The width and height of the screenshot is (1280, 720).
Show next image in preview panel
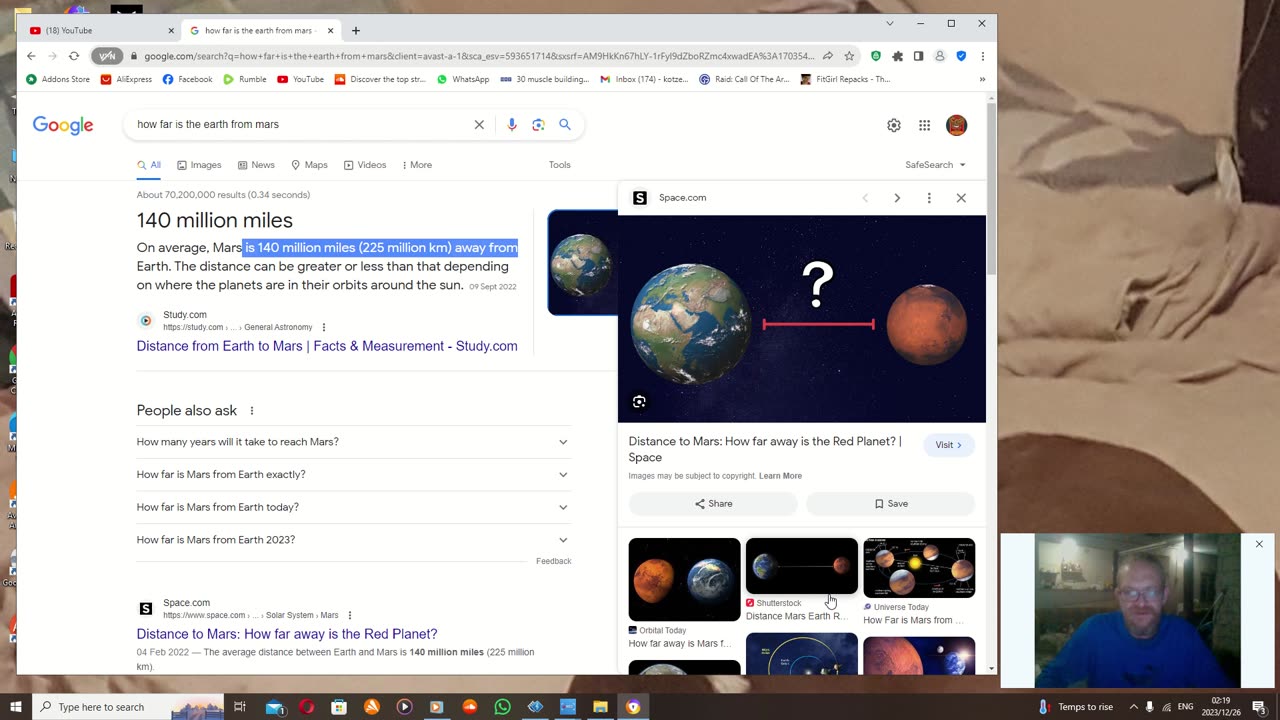click(x=897, y=198)
